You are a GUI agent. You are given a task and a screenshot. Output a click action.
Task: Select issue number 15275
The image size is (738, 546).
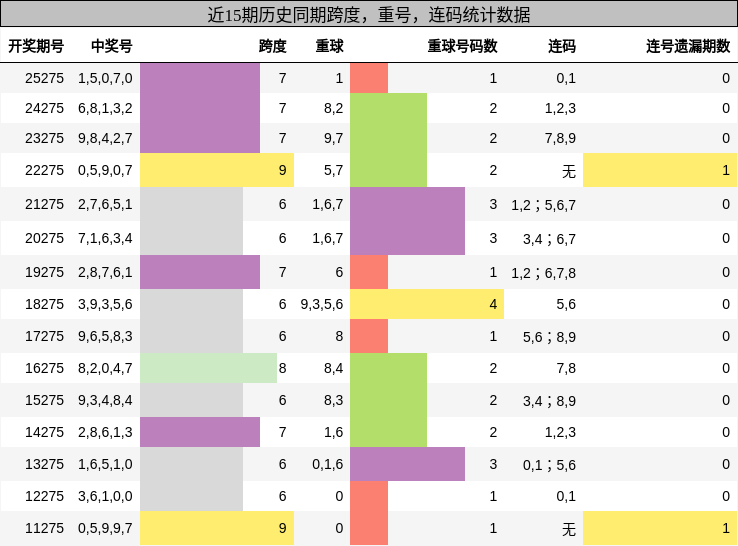tap(44, 400)
